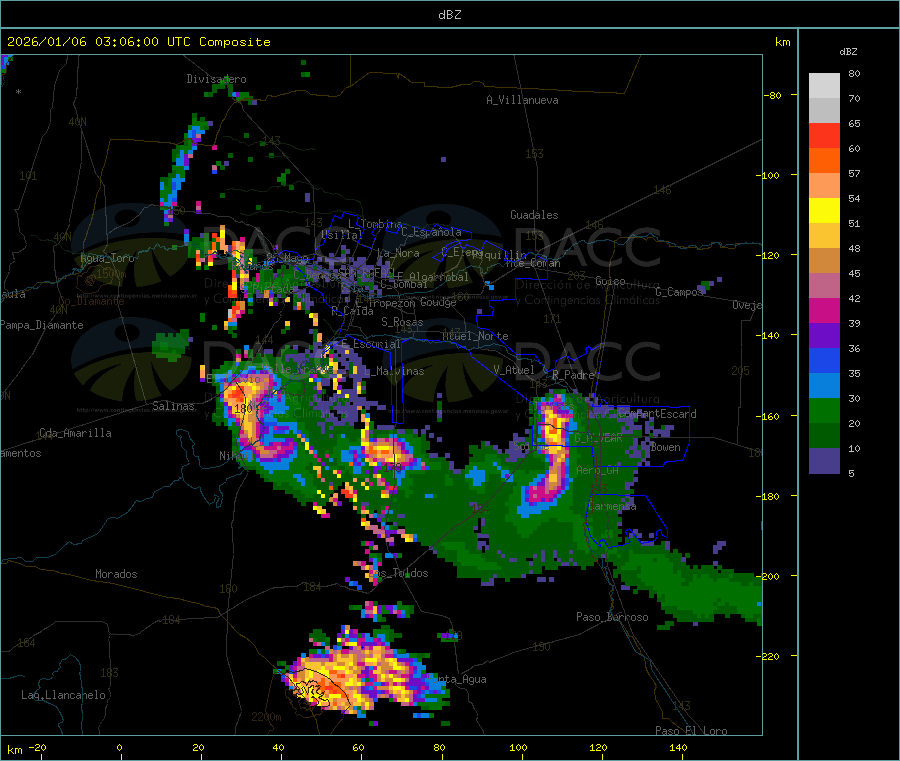Click the V_Atuel map label
The width and height of the screenshot is (900, 761).
click(x=514, y=370)
